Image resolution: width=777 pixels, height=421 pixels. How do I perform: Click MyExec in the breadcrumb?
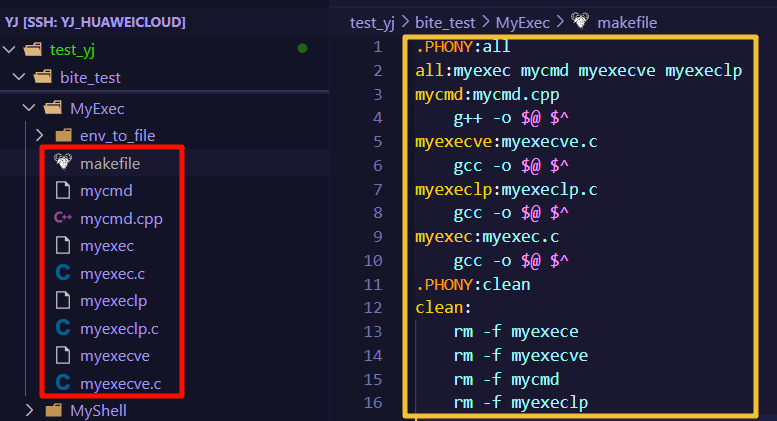(x=523, y=23)
